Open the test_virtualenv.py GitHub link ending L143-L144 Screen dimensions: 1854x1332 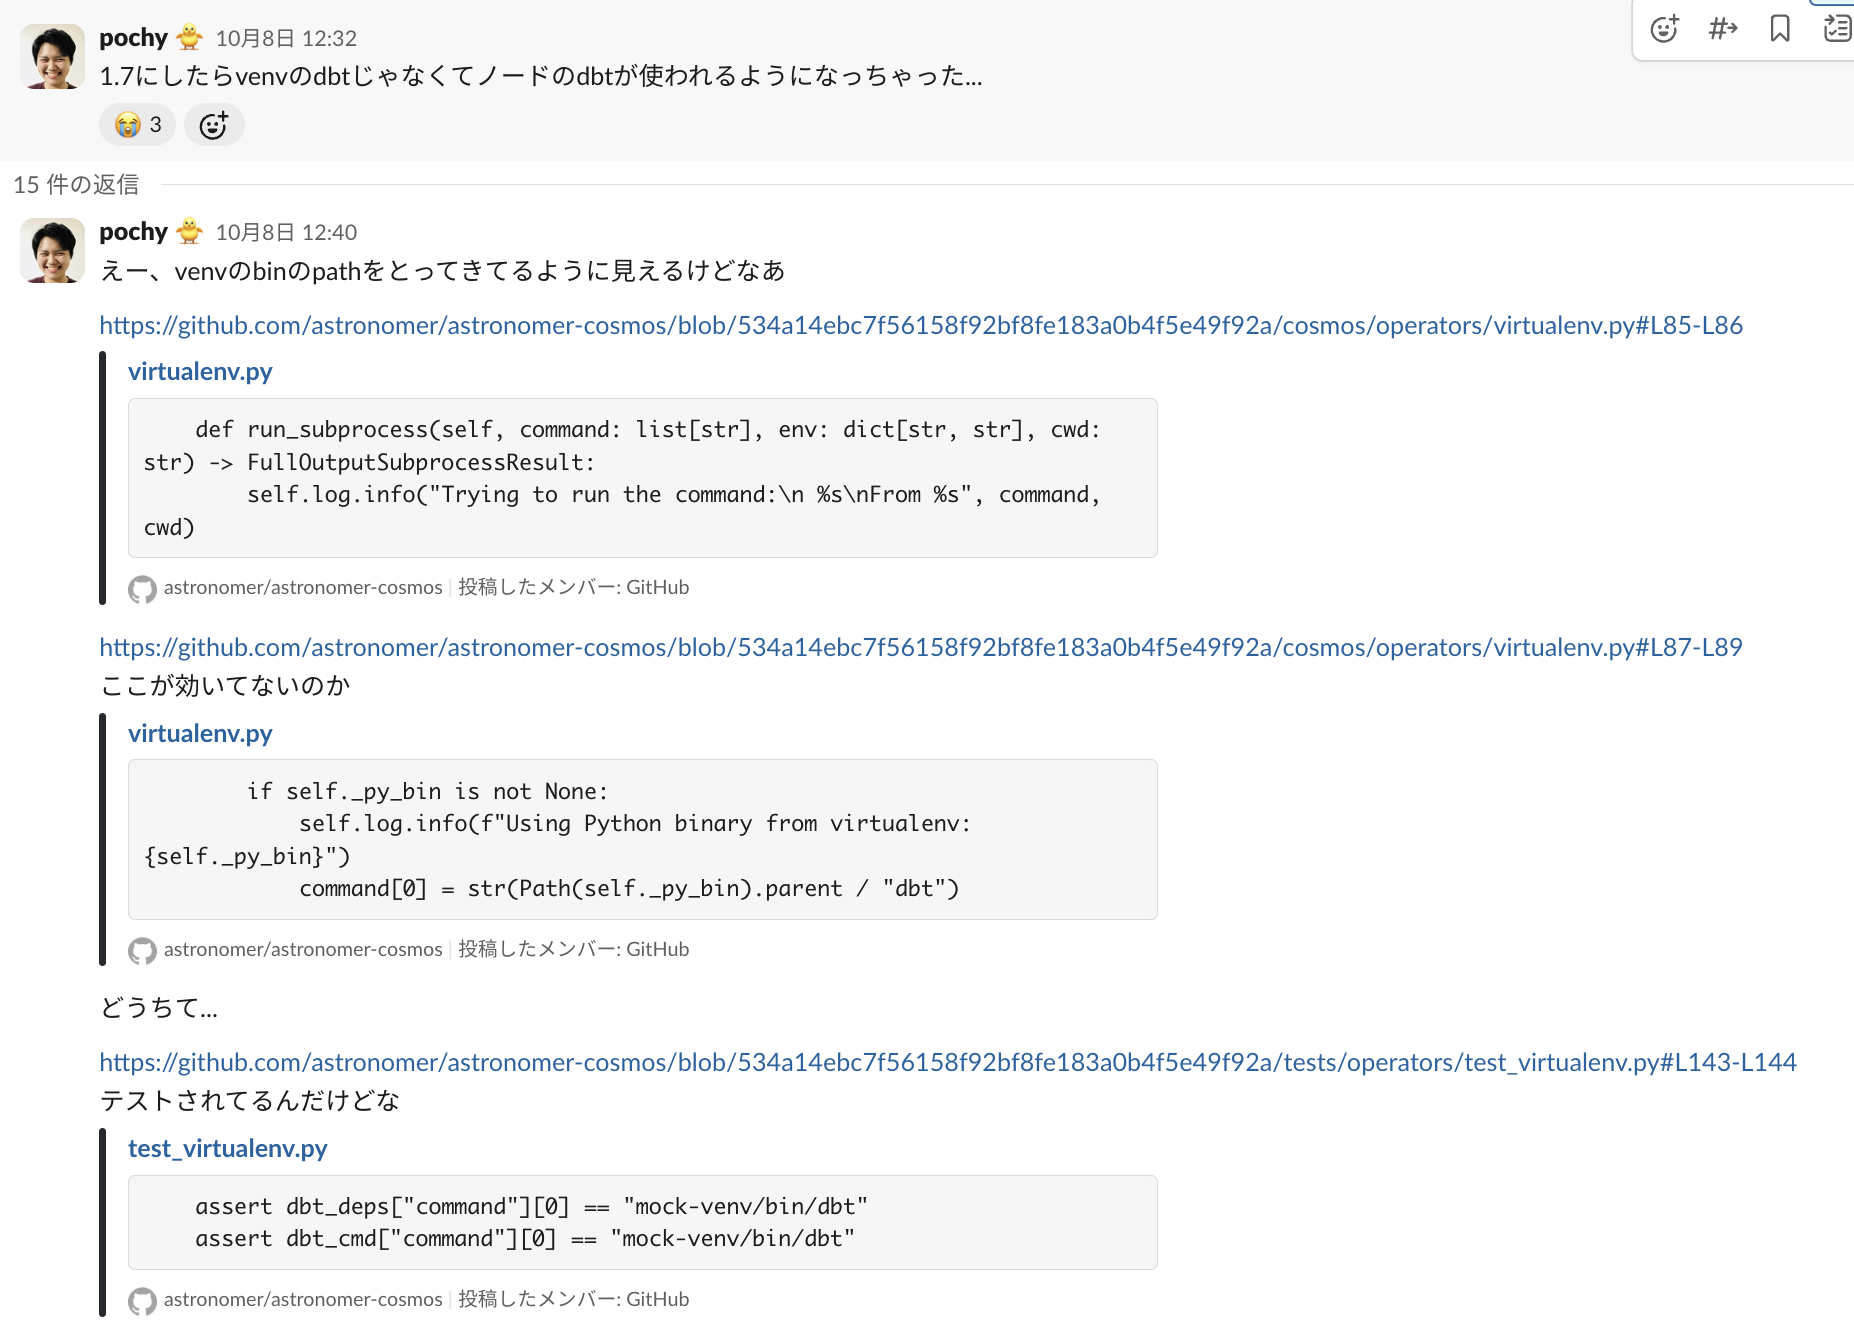(x=946, y=1062)
